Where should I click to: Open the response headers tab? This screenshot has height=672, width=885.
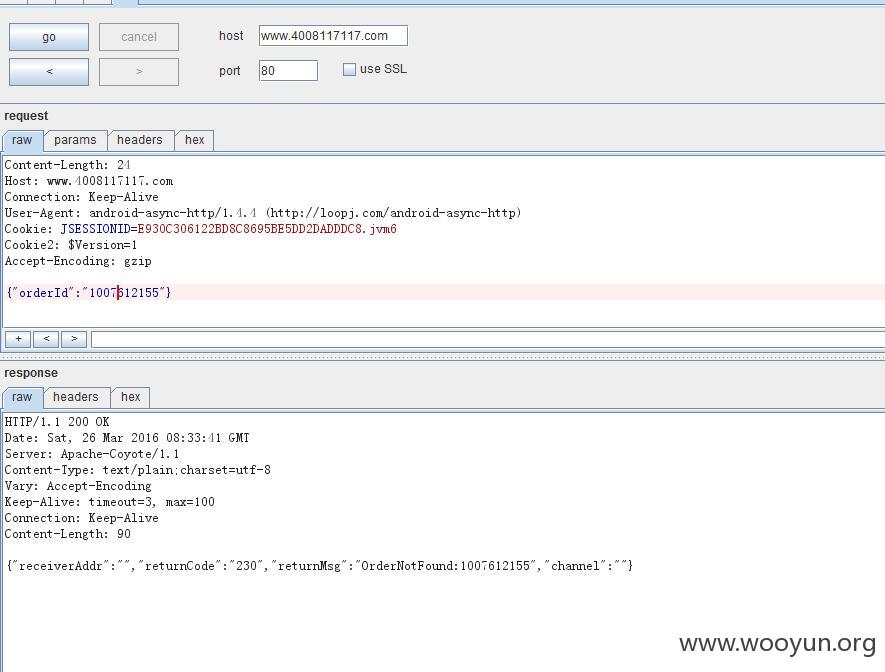pyautogui.click(x=76, y=397)
